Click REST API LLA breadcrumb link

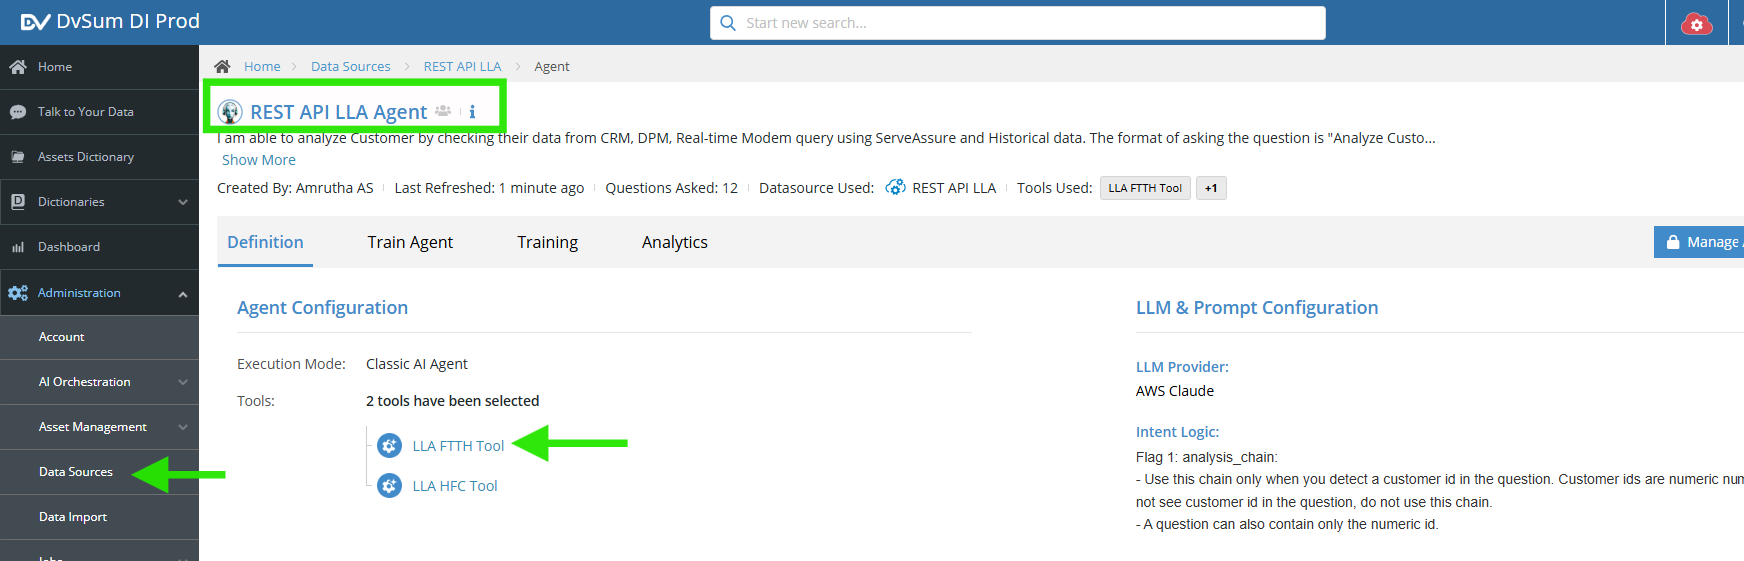(462, 66)
